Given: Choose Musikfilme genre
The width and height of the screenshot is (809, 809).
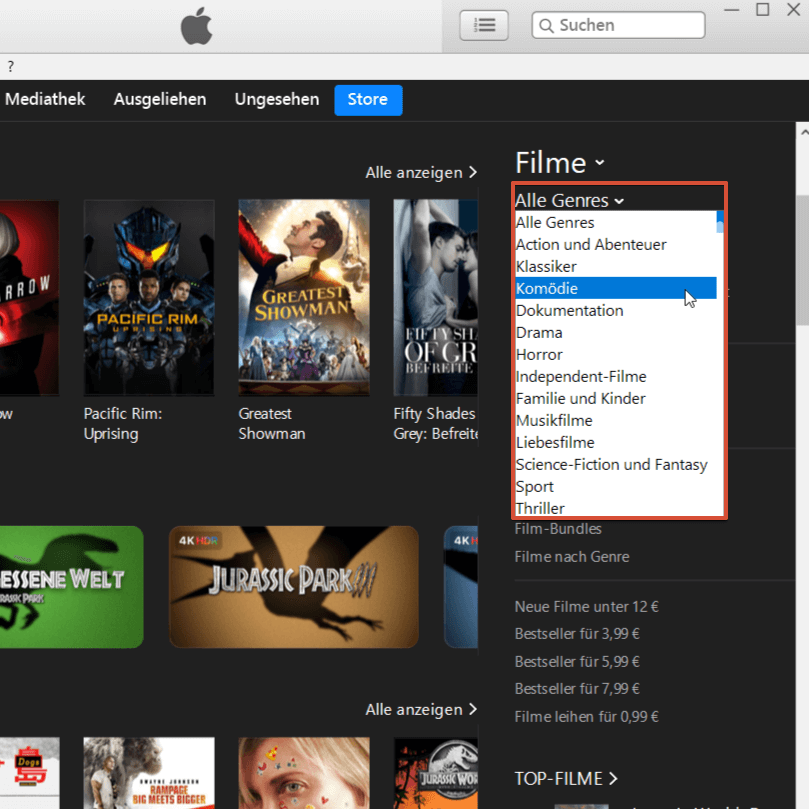Looking at the screenshot, I should (616, 420).
